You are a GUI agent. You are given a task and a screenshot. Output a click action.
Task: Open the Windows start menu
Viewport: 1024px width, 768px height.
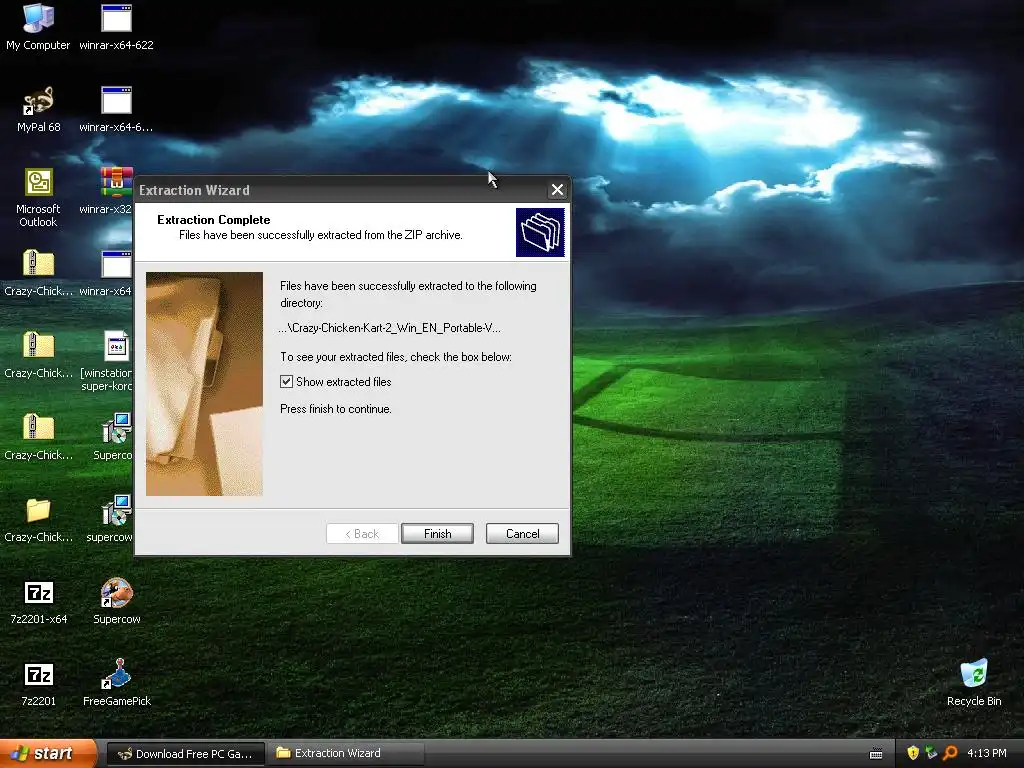pyautogui.click(x=48, y=754)
